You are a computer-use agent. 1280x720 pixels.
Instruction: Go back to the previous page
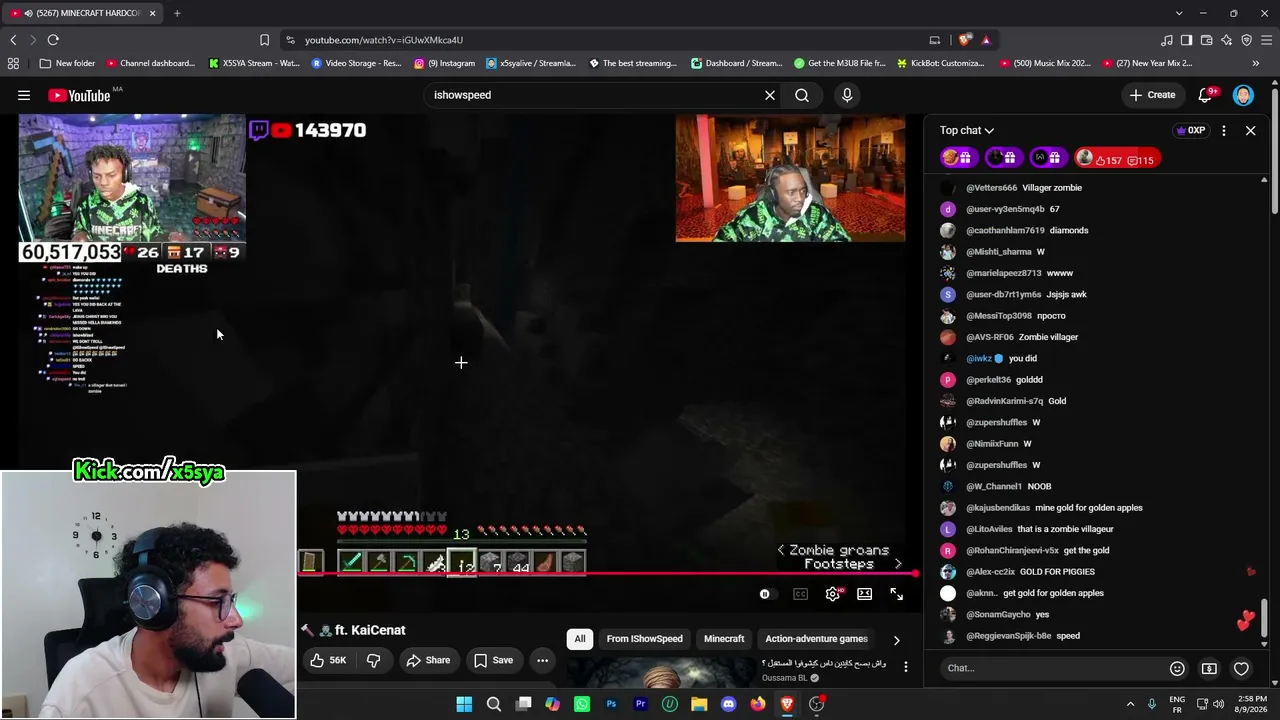click(x=13, y=40)
